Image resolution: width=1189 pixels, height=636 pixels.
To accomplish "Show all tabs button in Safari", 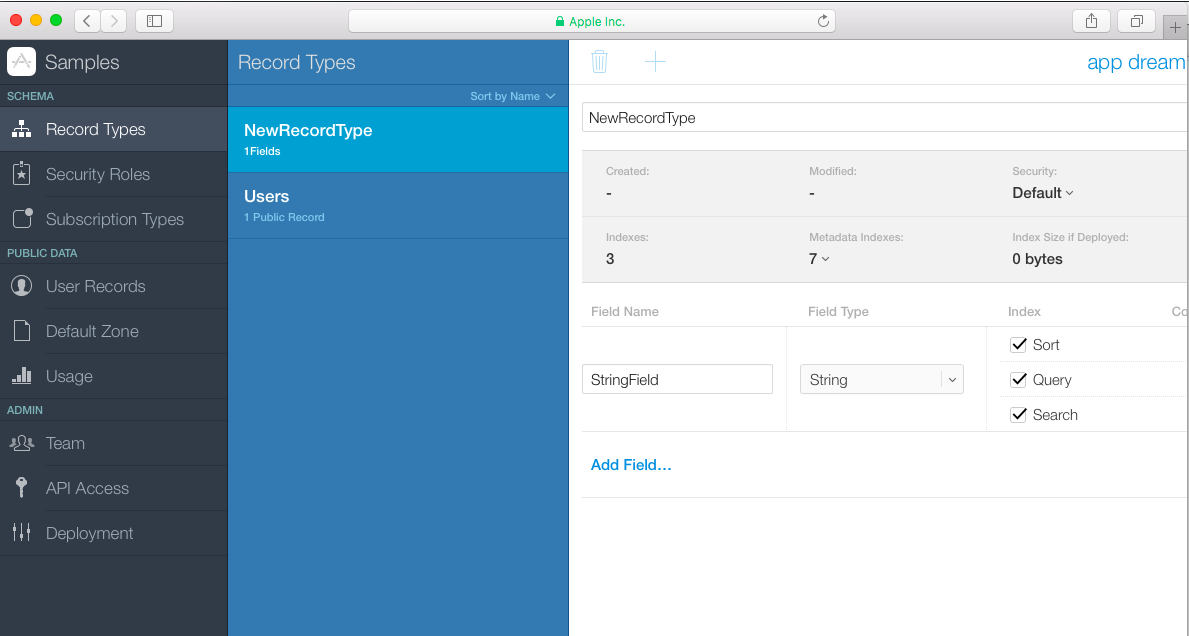I will [1137, 21].
